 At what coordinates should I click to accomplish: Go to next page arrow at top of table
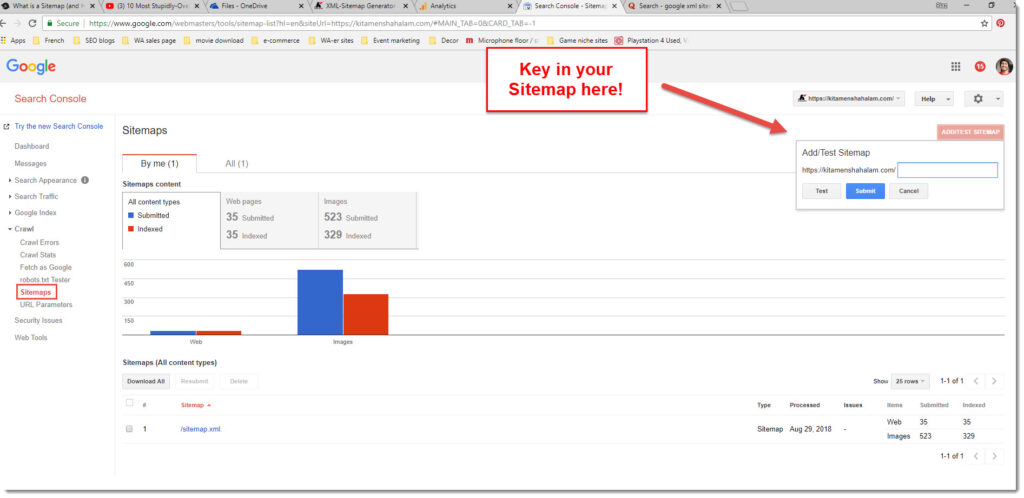[x=994, y=381]
